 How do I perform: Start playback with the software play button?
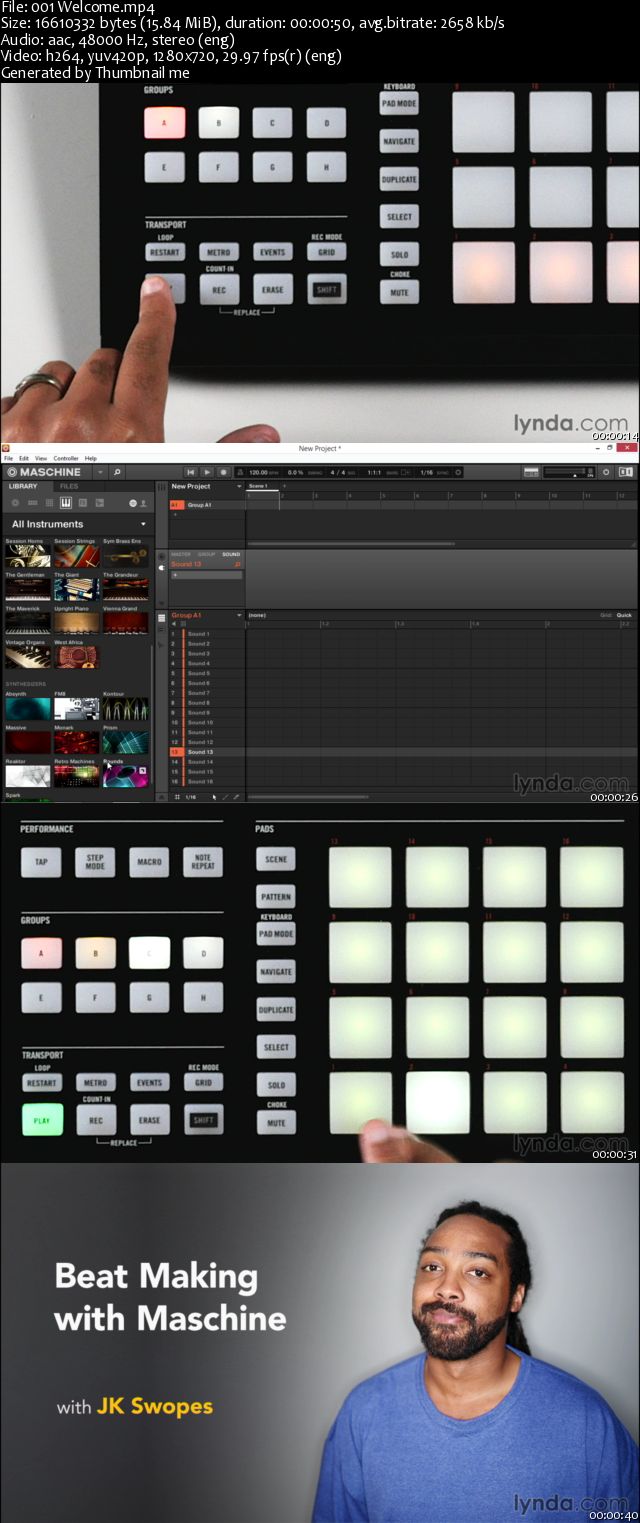(x=207, y=472)
